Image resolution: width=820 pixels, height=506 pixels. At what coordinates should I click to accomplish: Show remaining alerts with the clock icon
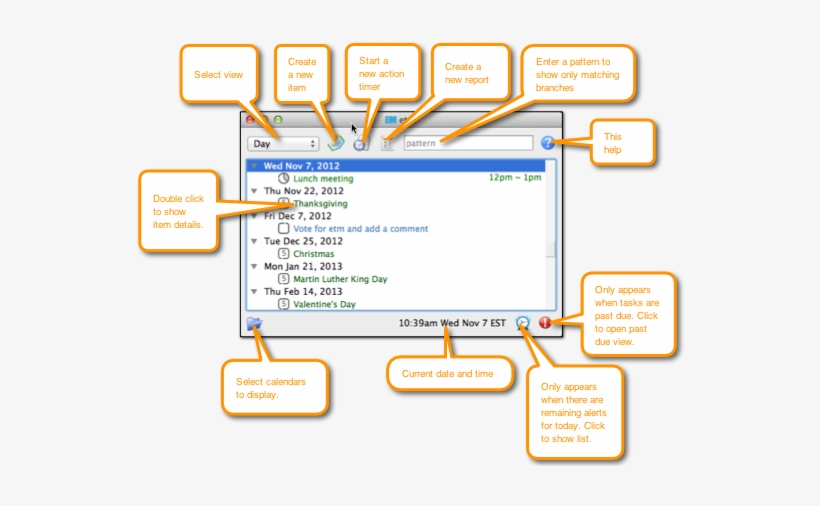[x=523, y=323]
